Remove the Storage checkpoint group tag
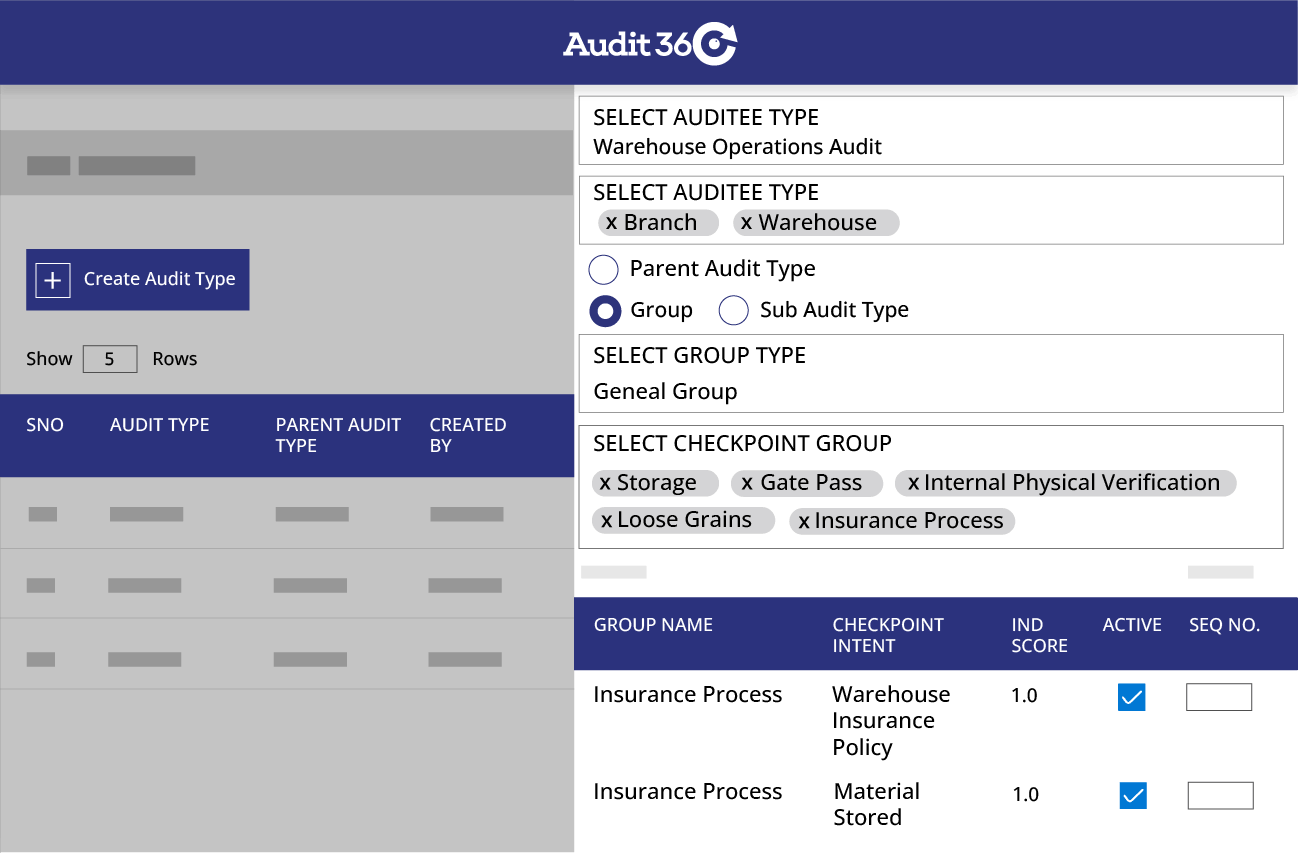Image resolution: width=1298 pixels, height=853 pixels. coord(608,483)
